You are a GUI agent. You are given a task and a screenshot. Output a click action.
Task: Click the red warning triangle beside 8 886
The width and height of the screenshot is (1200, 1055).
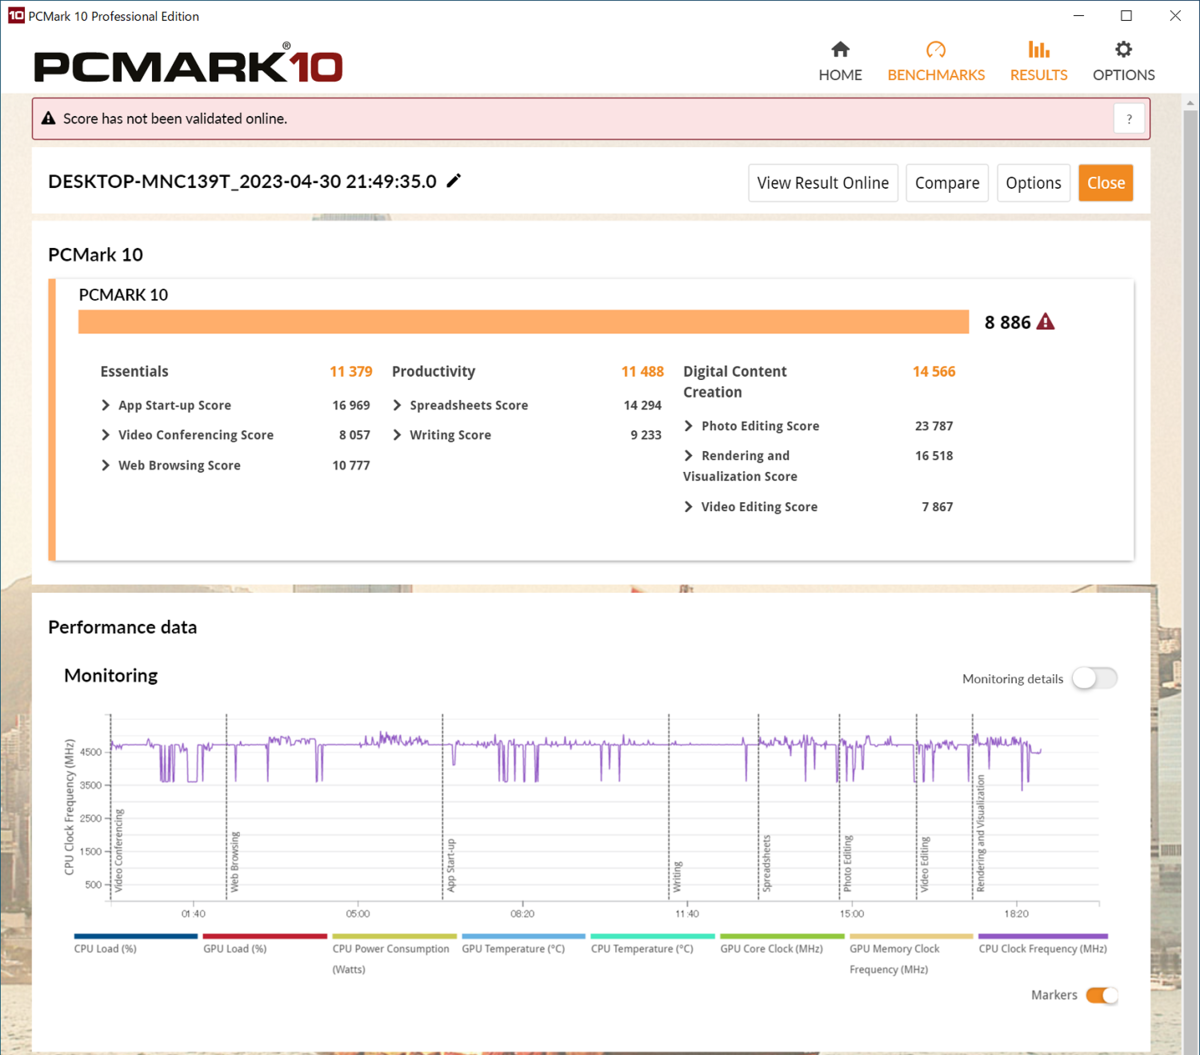click(x=1046, y=322)
